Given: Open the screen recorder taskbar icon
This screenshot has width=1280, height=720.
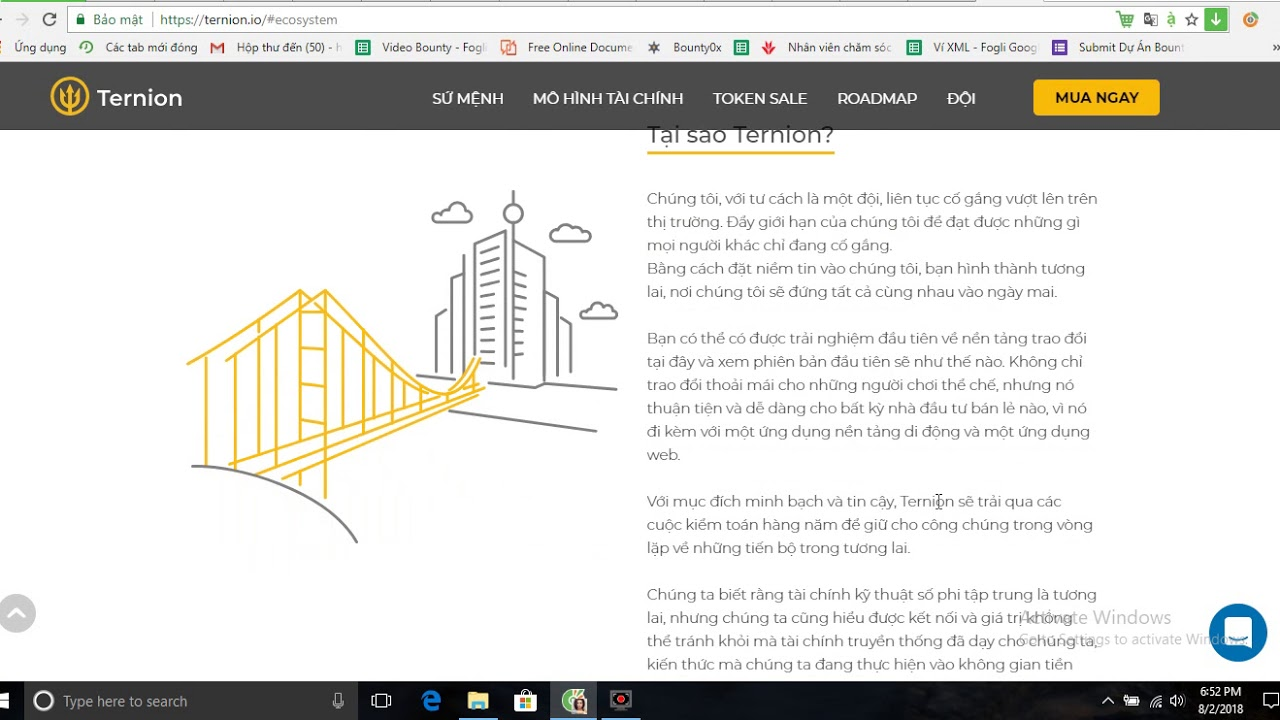Looking at the screenshot, I should tap(621, 700).
